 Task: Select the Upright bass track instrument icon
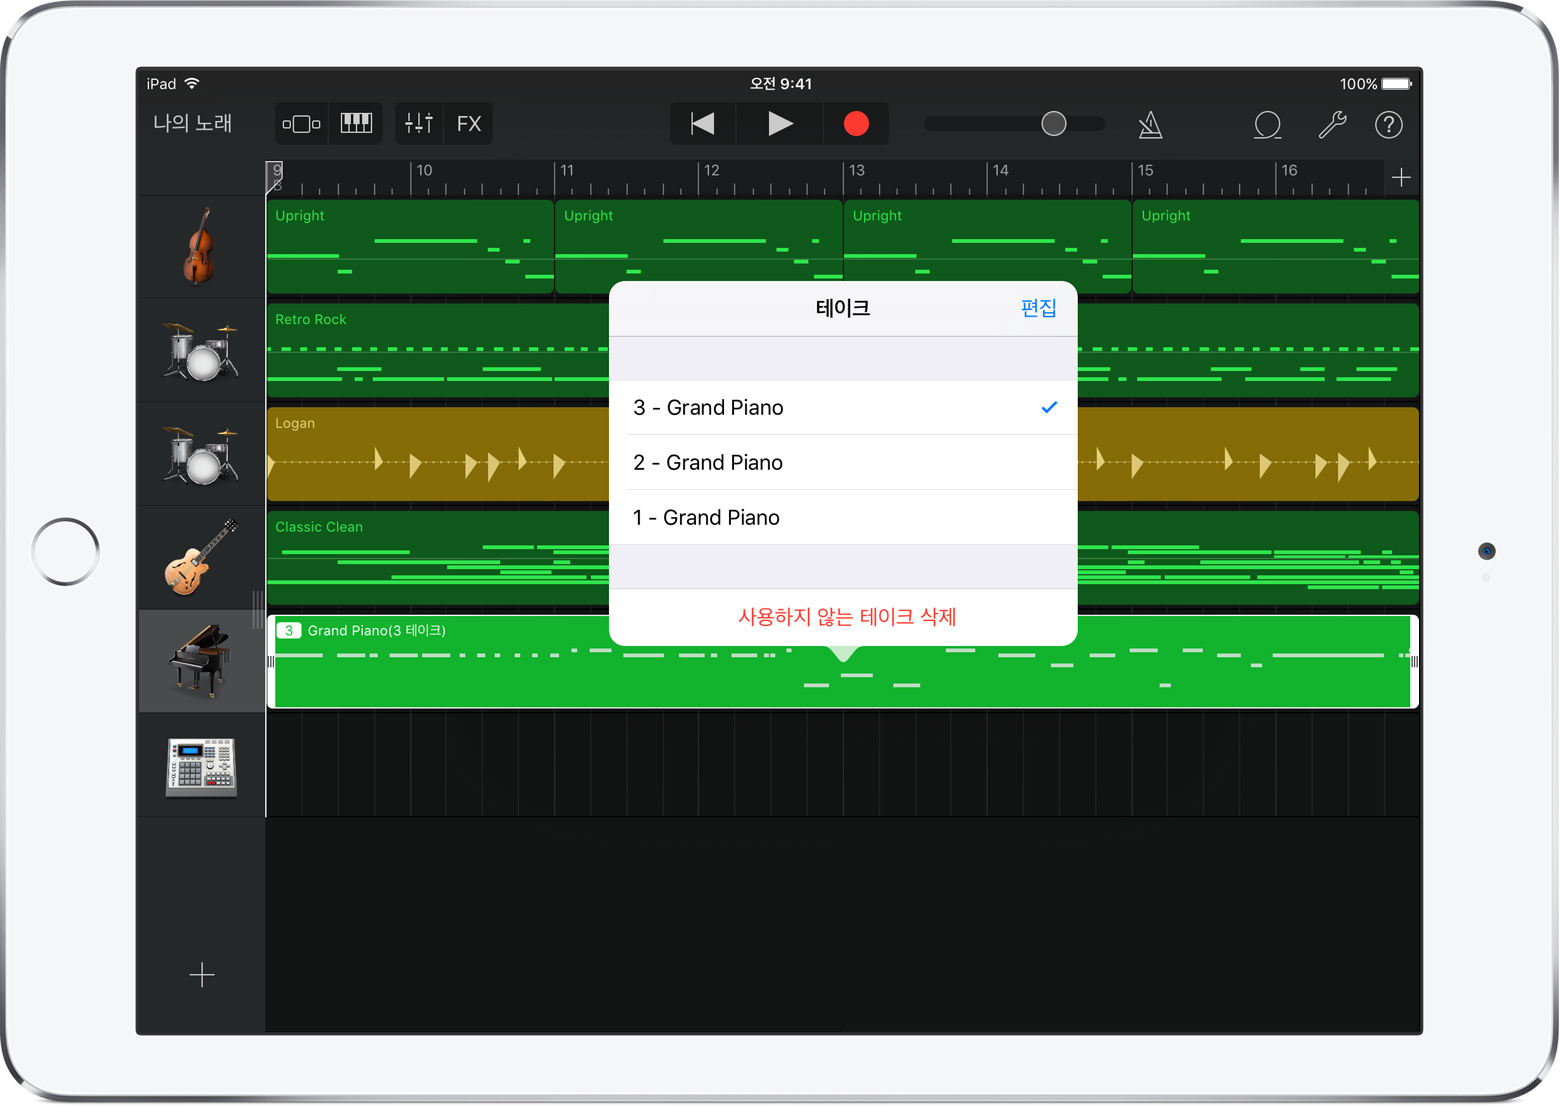pyautogui.click(x=203, y=245)
